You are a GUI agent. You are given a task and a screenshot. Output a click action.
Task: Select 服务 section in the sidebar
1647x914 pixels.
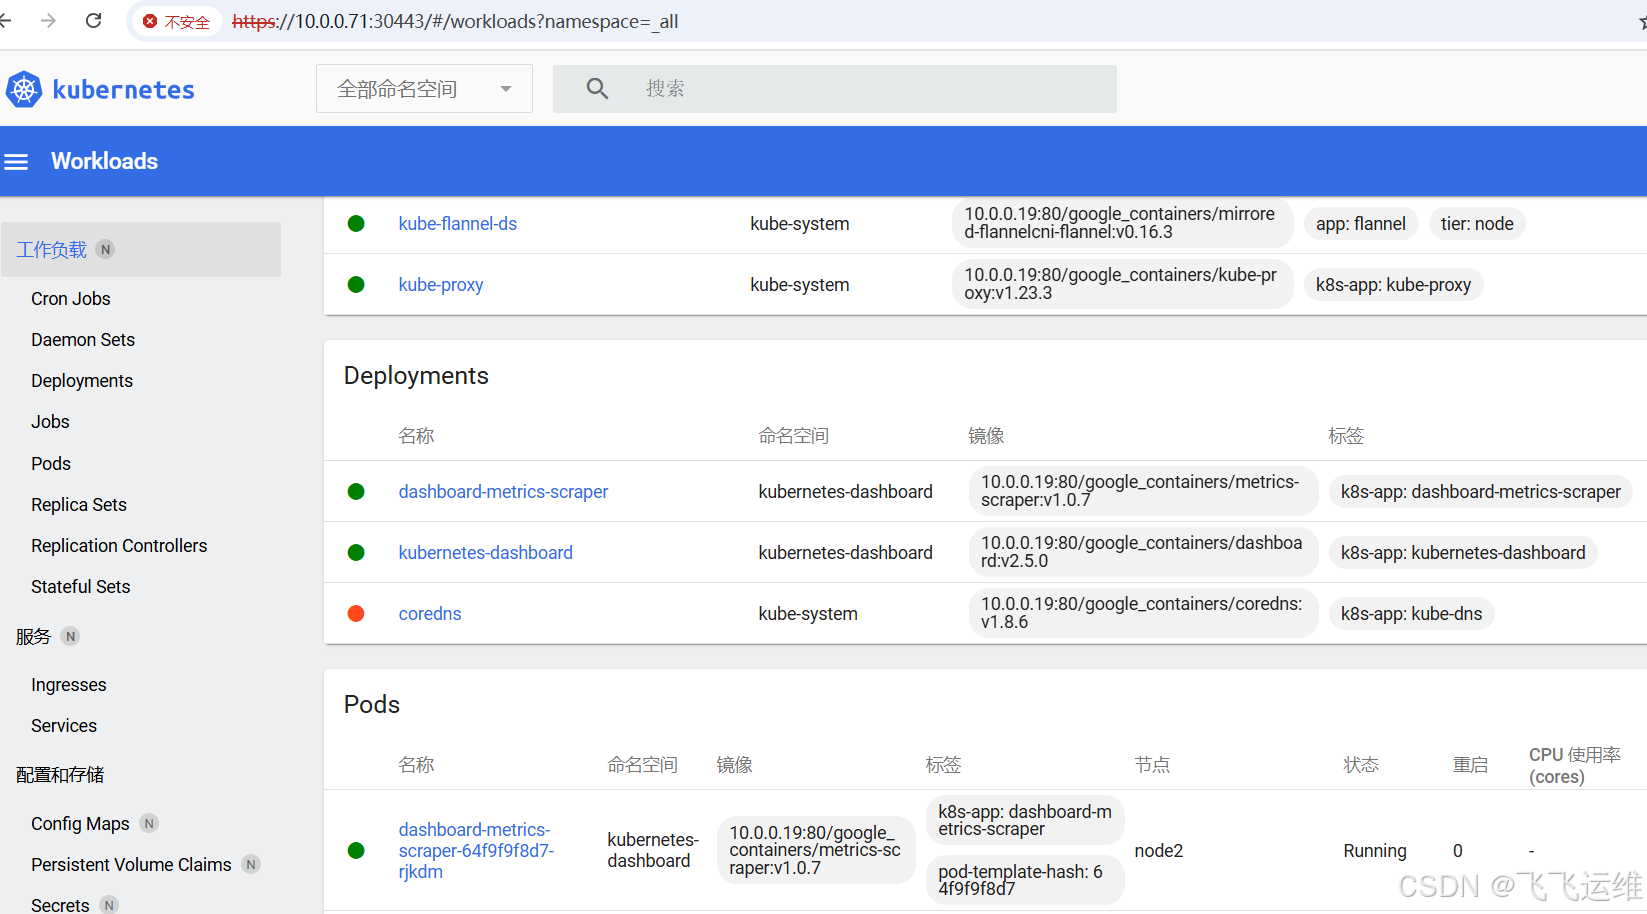(x=33, y=637)
